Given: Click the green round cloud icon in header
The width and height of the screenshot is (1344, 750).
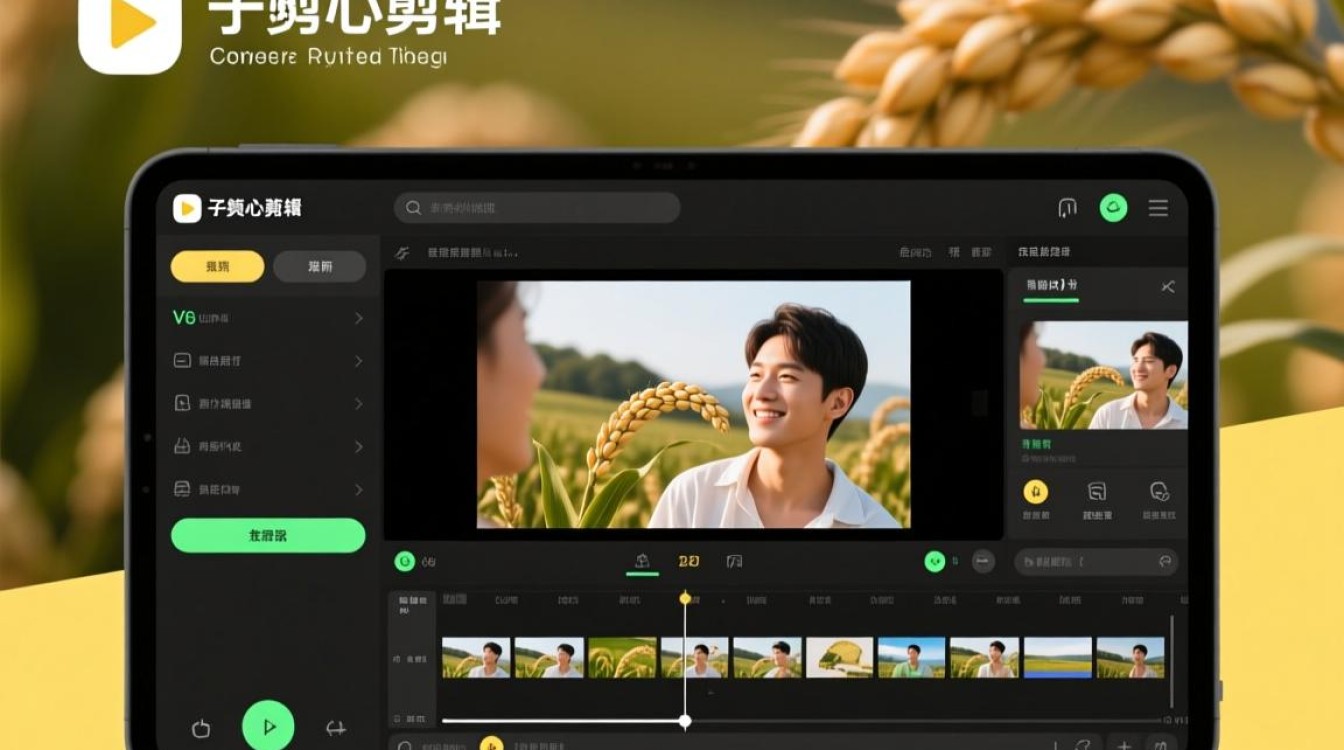Looking at the screenshot, I should click(1113, 208).
